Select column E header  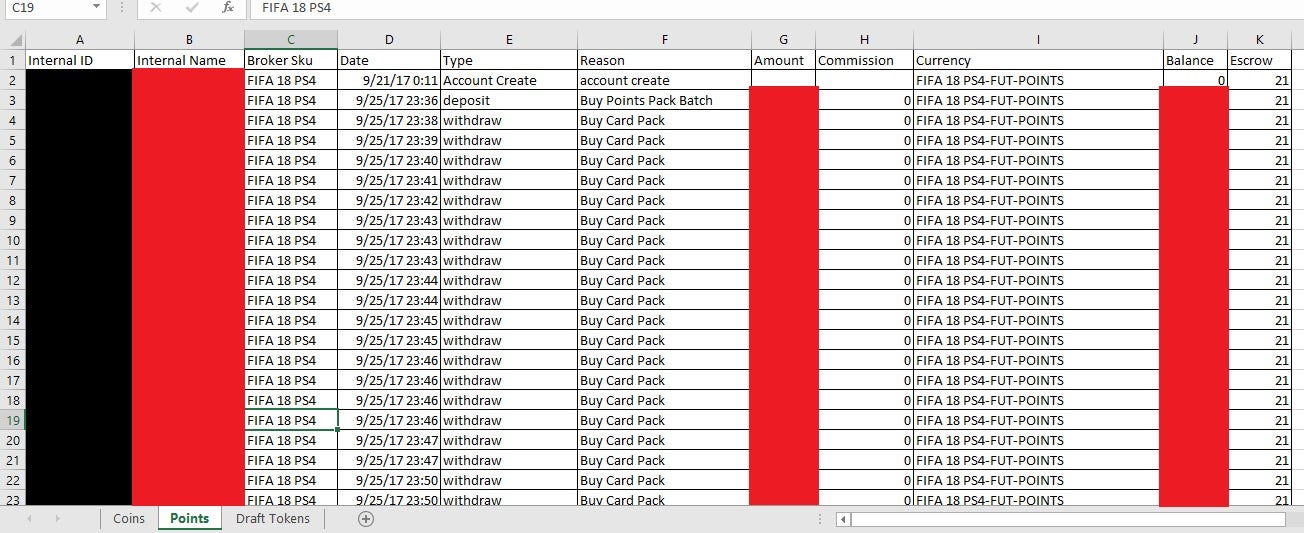pyautogui.click(x=509, y=40)
